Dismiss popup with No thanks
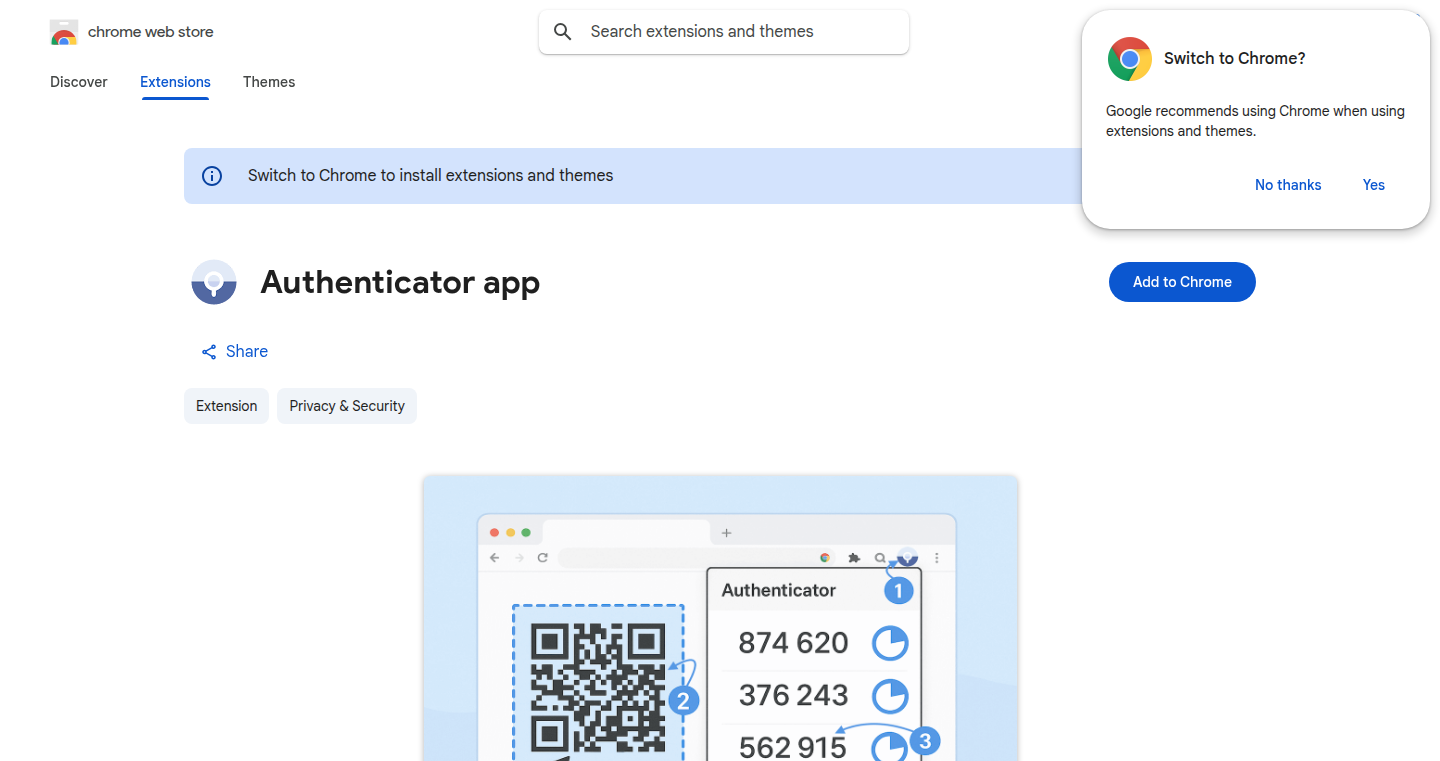 pos(1288,185)
